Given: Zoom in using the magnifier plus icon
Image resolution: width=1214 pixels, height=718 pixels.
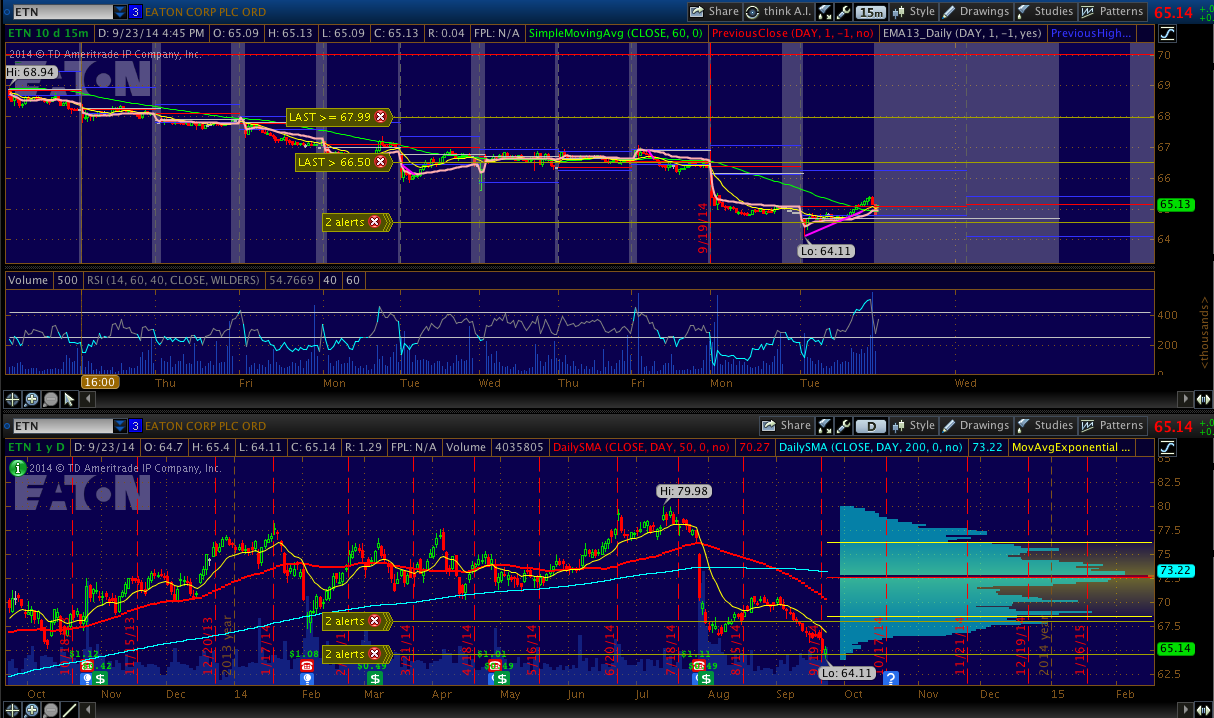Looking at the screenshot, I should pyautogui.click(x=32, y=399).
